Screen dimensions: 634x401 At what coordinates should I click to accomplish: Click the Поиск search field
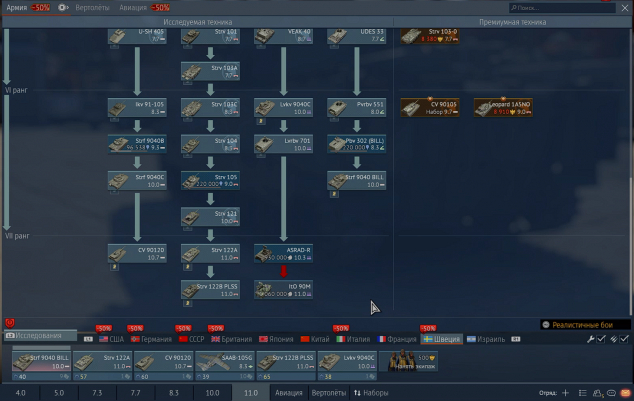point(562,8)
